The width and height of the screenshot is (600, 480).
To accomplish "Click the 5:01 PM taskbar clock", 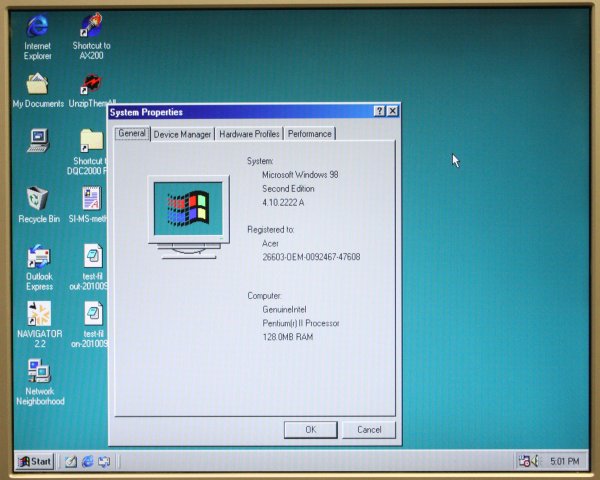I will (x=565, y=461).
